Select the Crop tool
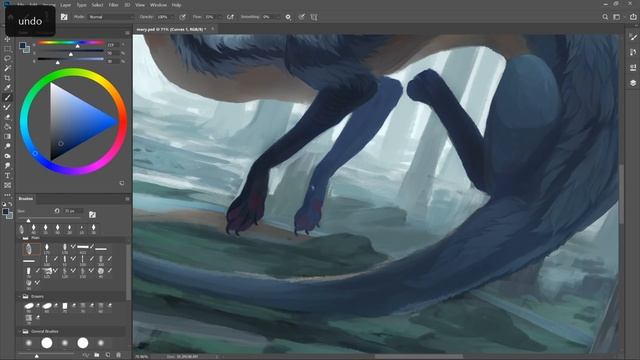Viewport: 640px width, 360px height. coord(7,78)
